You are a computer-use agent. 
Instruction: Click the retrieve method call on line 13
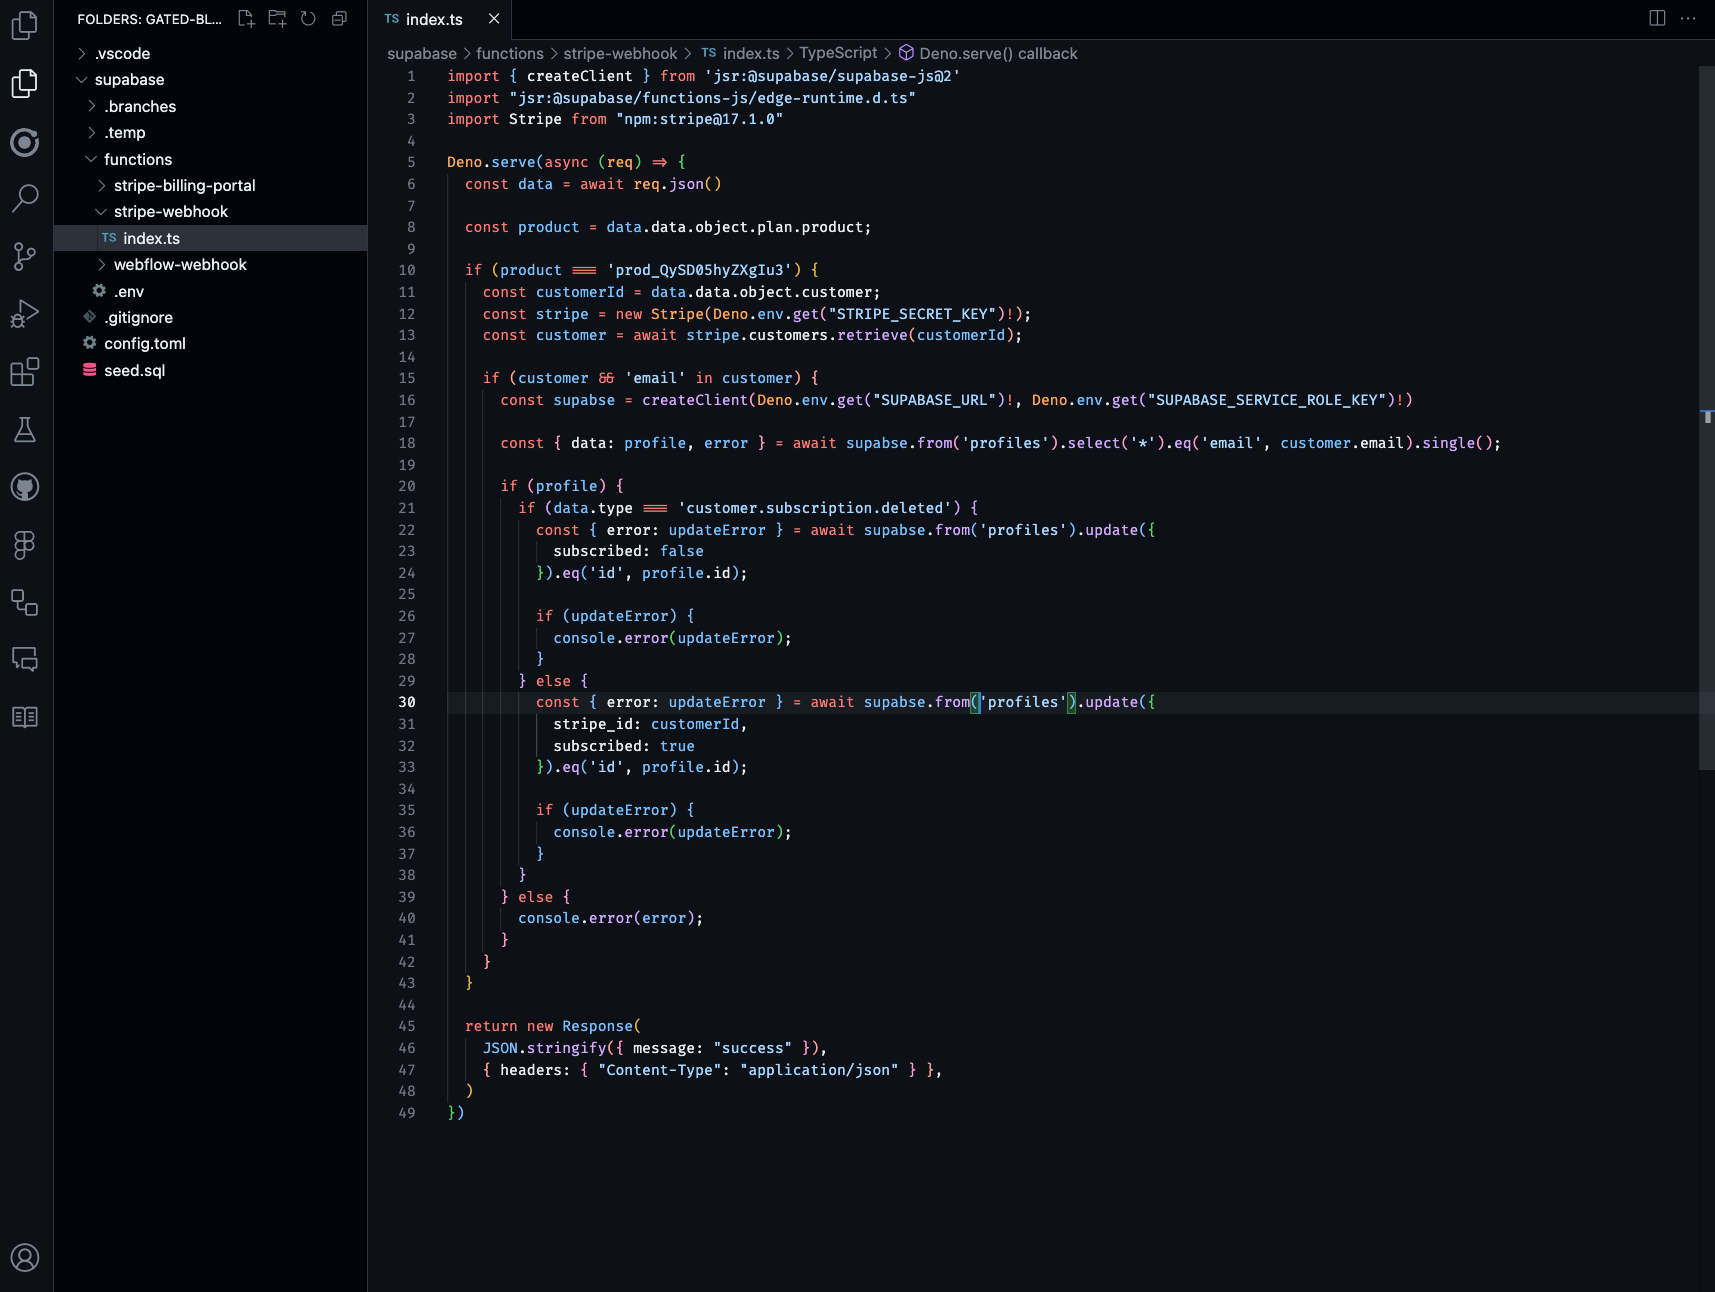(872, 335)
